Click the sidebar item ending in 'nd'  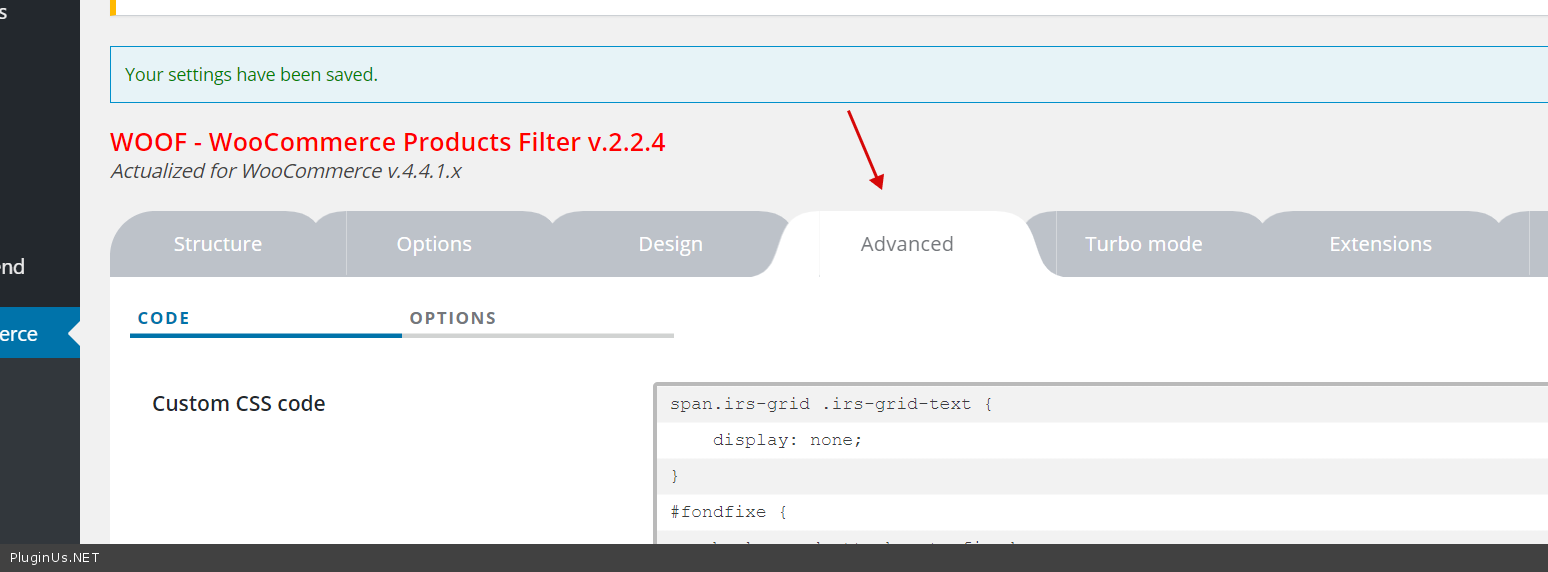pos(14,267)
